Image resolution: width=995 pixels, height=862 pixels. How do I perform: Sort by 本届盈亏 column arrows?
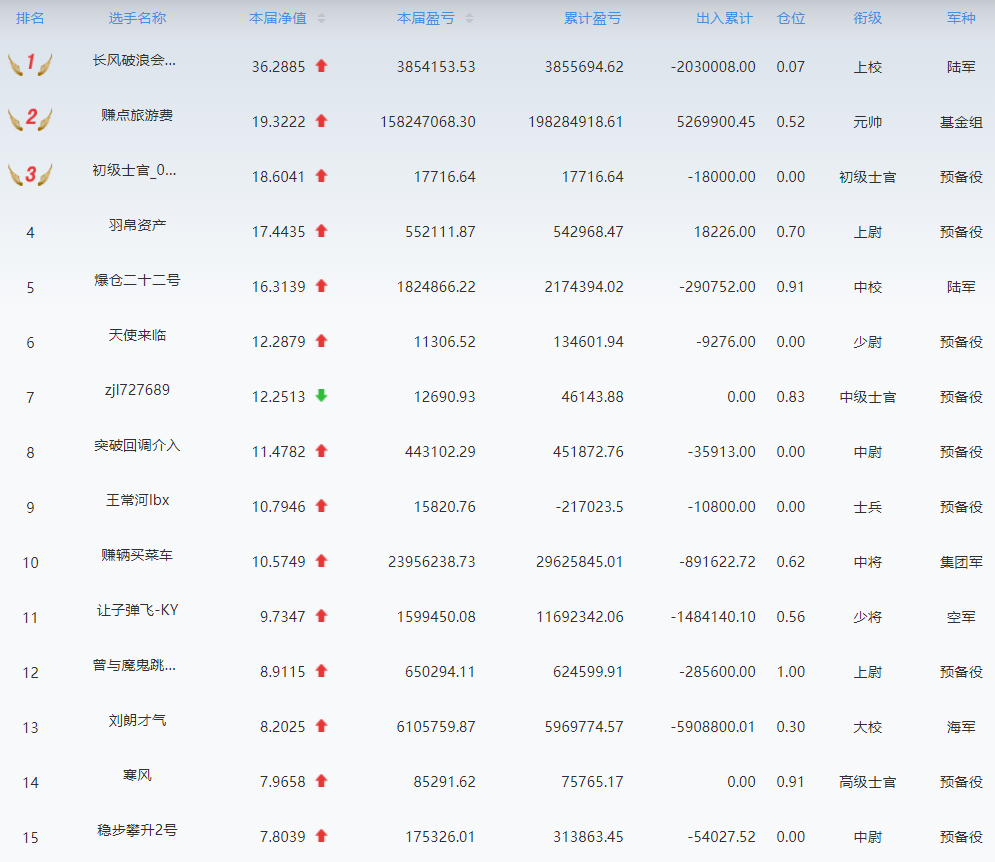point(469,18)
